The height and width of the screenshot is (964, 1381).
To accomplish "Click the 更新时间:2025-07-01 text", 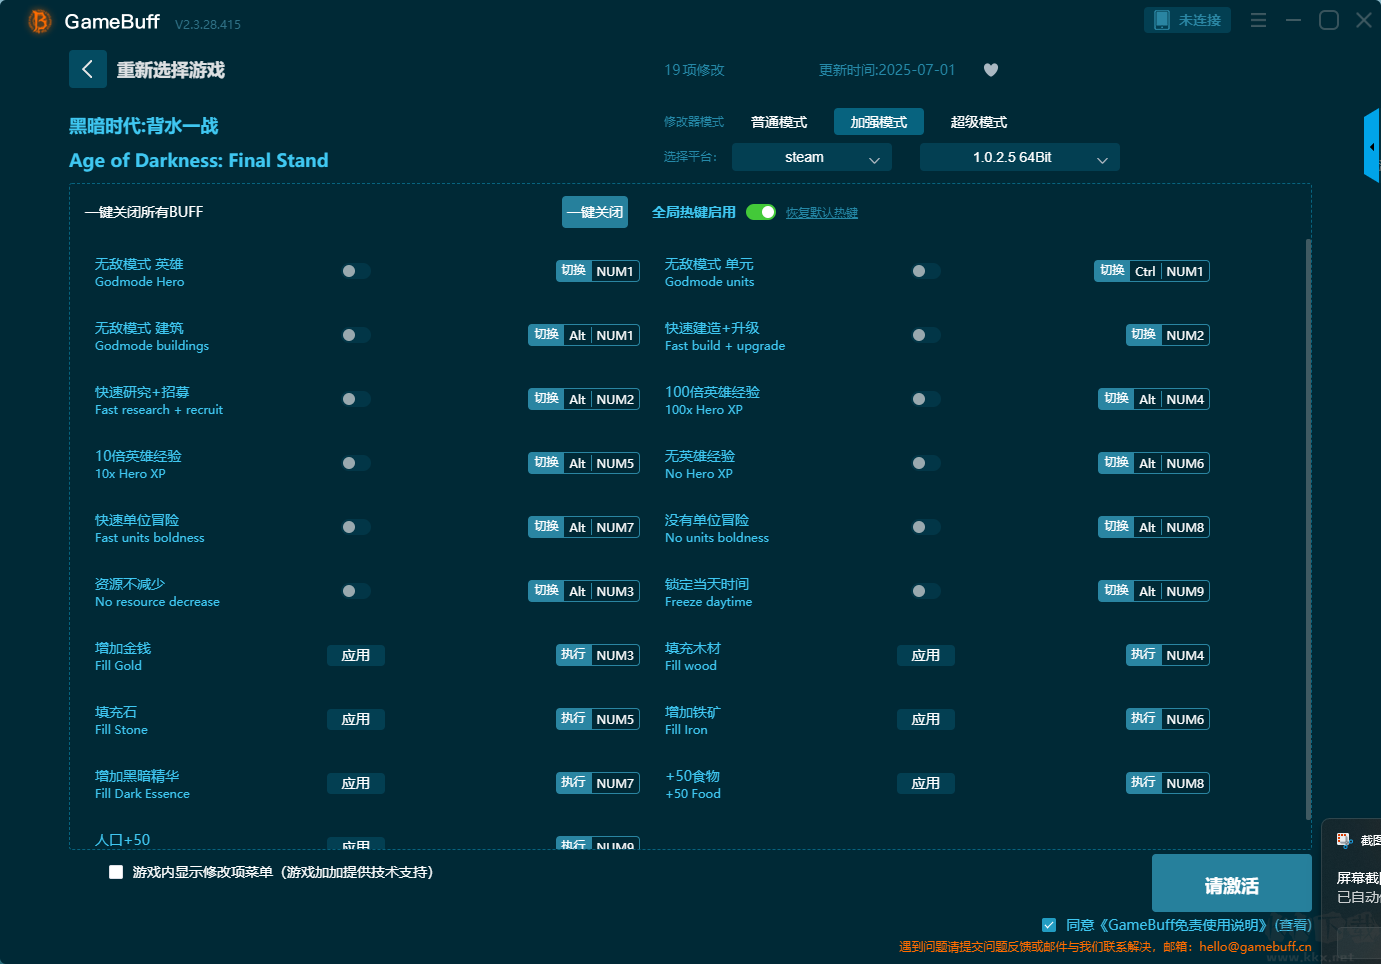I will (887, 70).
